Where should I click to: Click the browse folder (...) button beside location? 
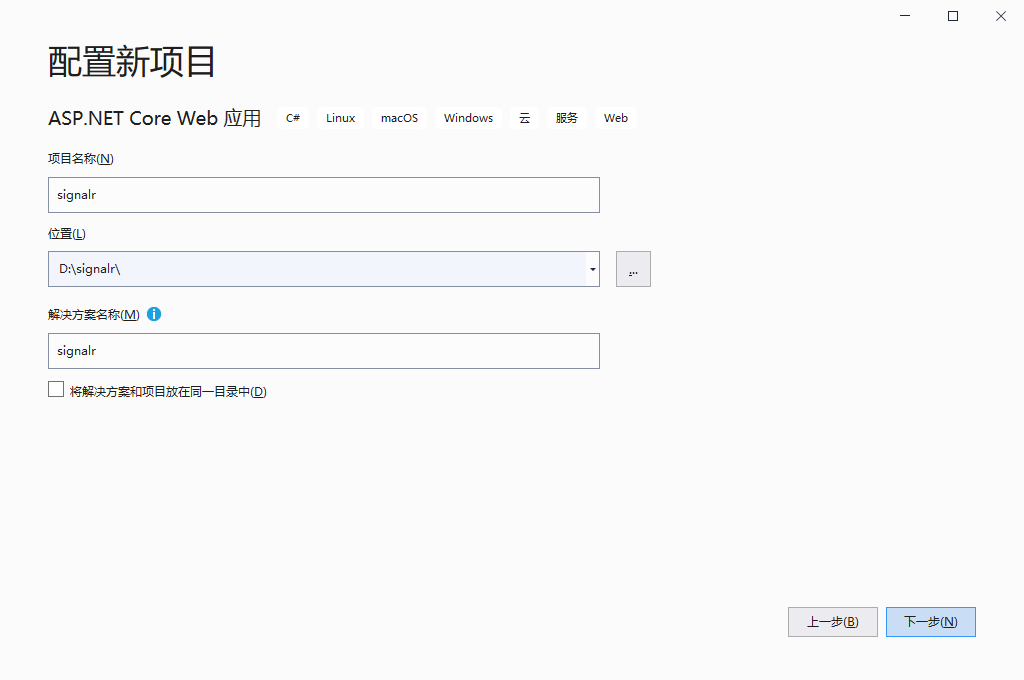(633, 268)
